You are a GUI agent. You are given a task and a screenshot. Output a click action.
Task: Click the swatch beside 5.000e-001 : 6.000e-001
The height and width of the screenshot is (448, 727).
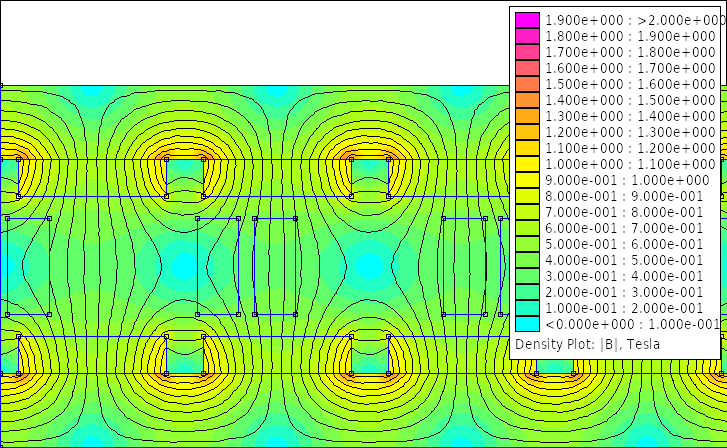[x=527, y=244]
